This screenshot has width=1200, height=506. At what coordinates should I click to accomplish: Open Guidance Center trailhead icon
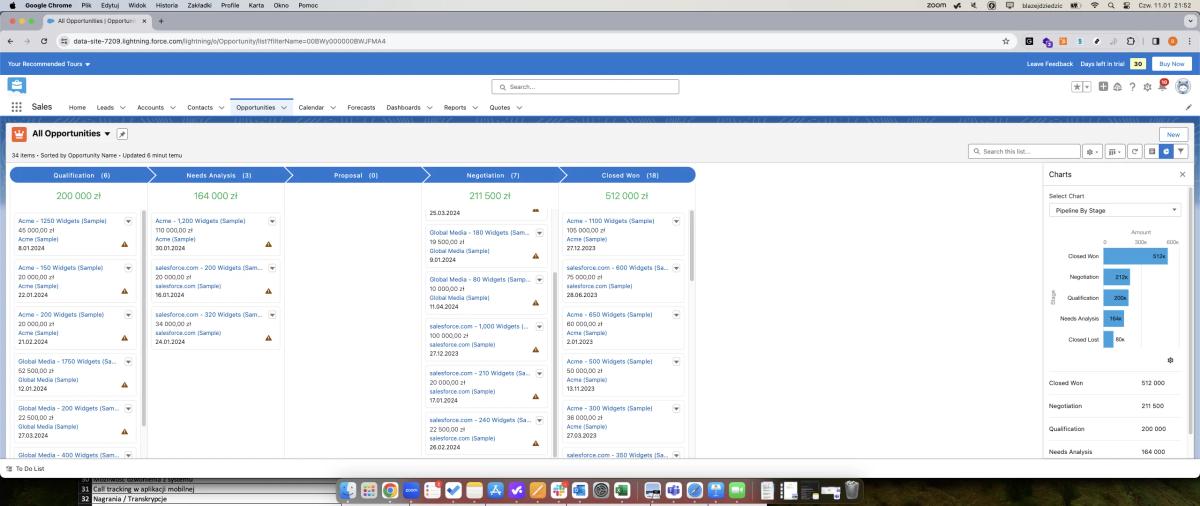[1117, 87]
